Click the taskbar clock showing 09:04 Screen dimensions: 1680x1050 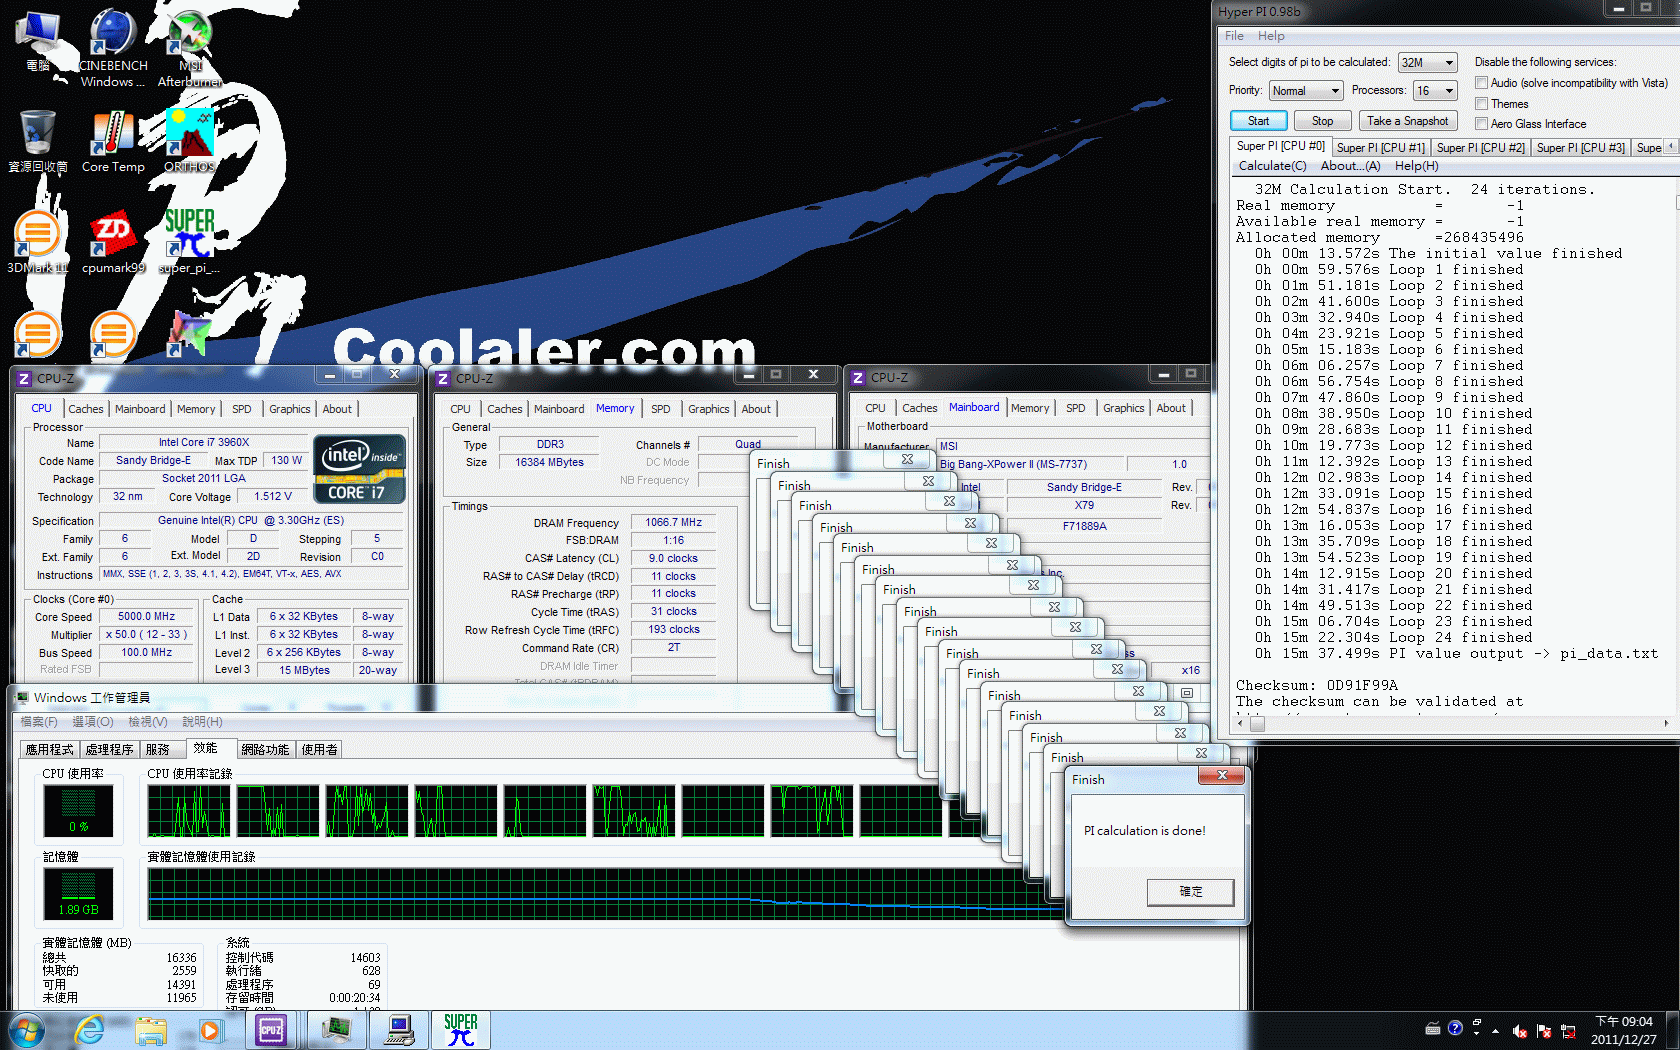(1623, 1030)
